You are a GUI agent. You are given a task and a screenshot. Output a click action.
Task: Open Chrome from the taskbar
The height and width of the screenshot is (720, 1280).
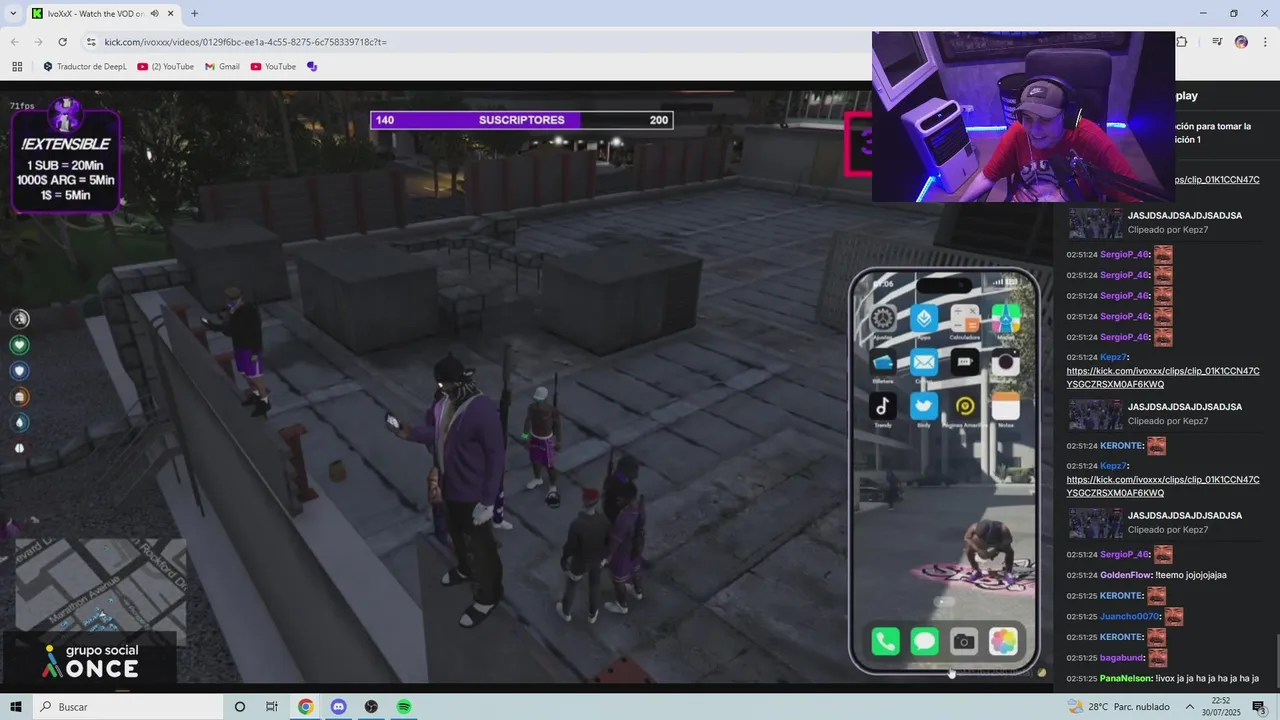coord(305,707)
